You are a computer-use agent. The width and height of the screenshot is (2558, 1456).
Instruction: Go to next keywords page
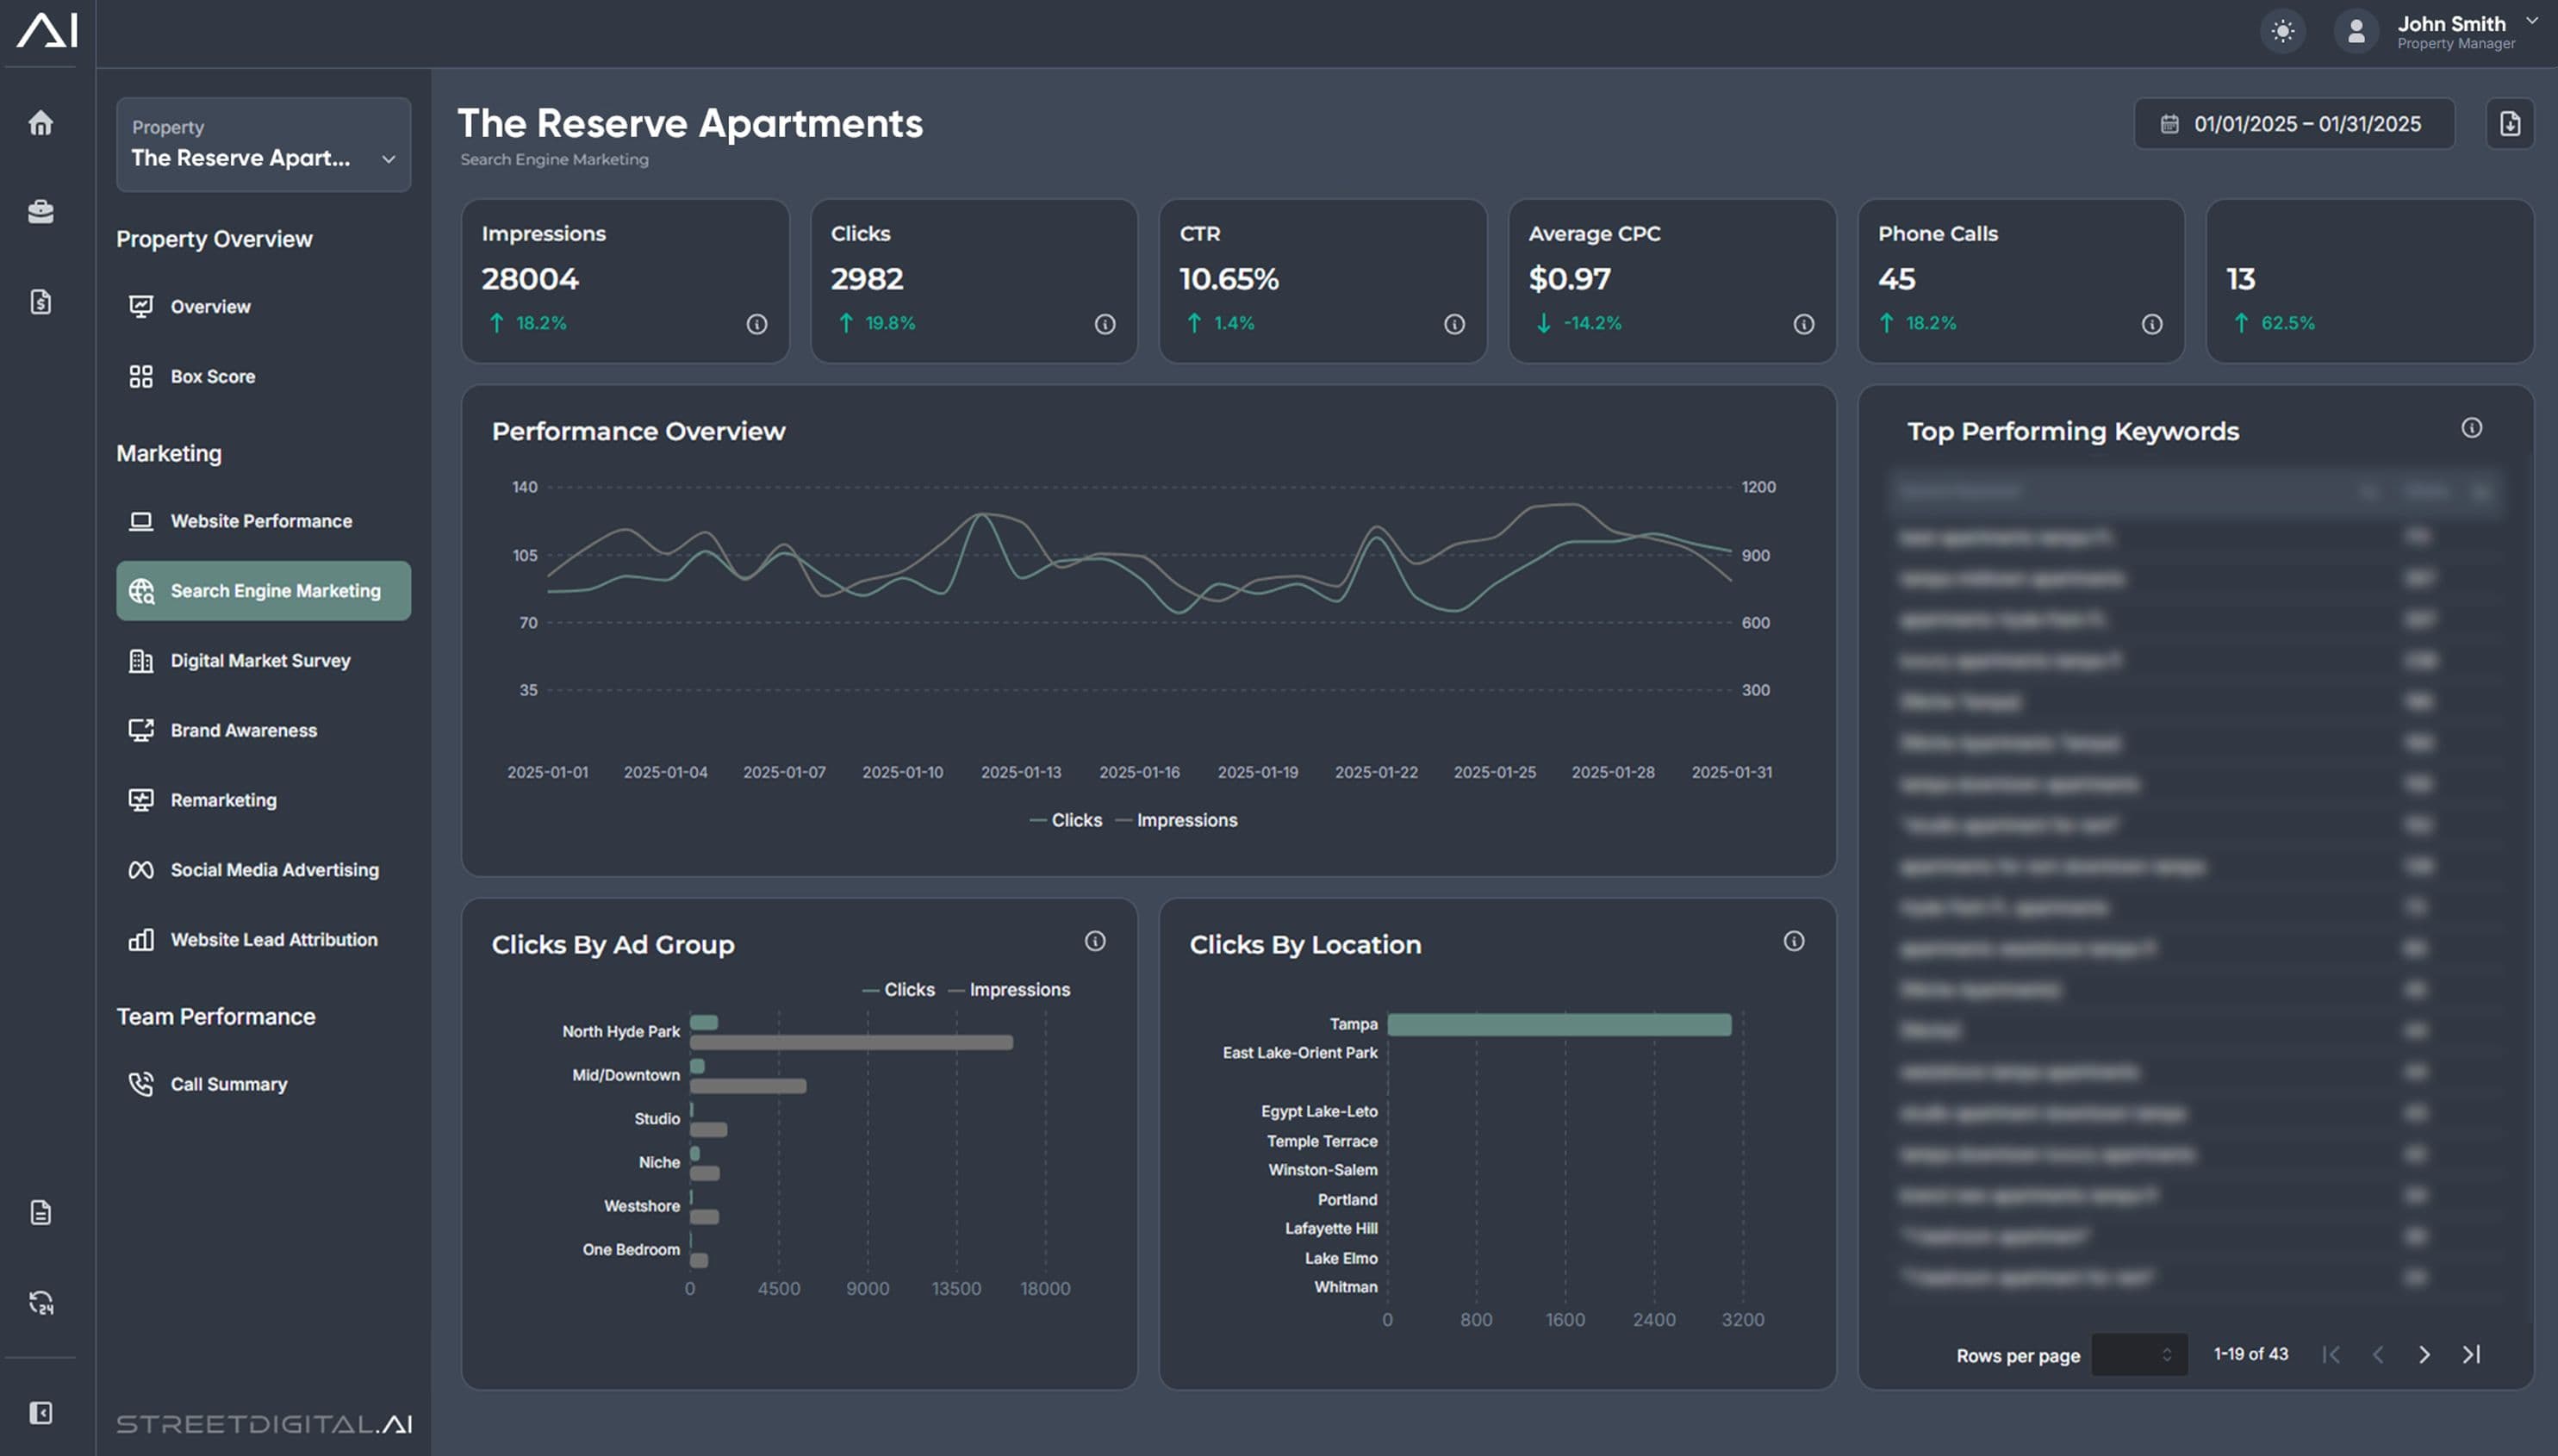point(2423,1354)
